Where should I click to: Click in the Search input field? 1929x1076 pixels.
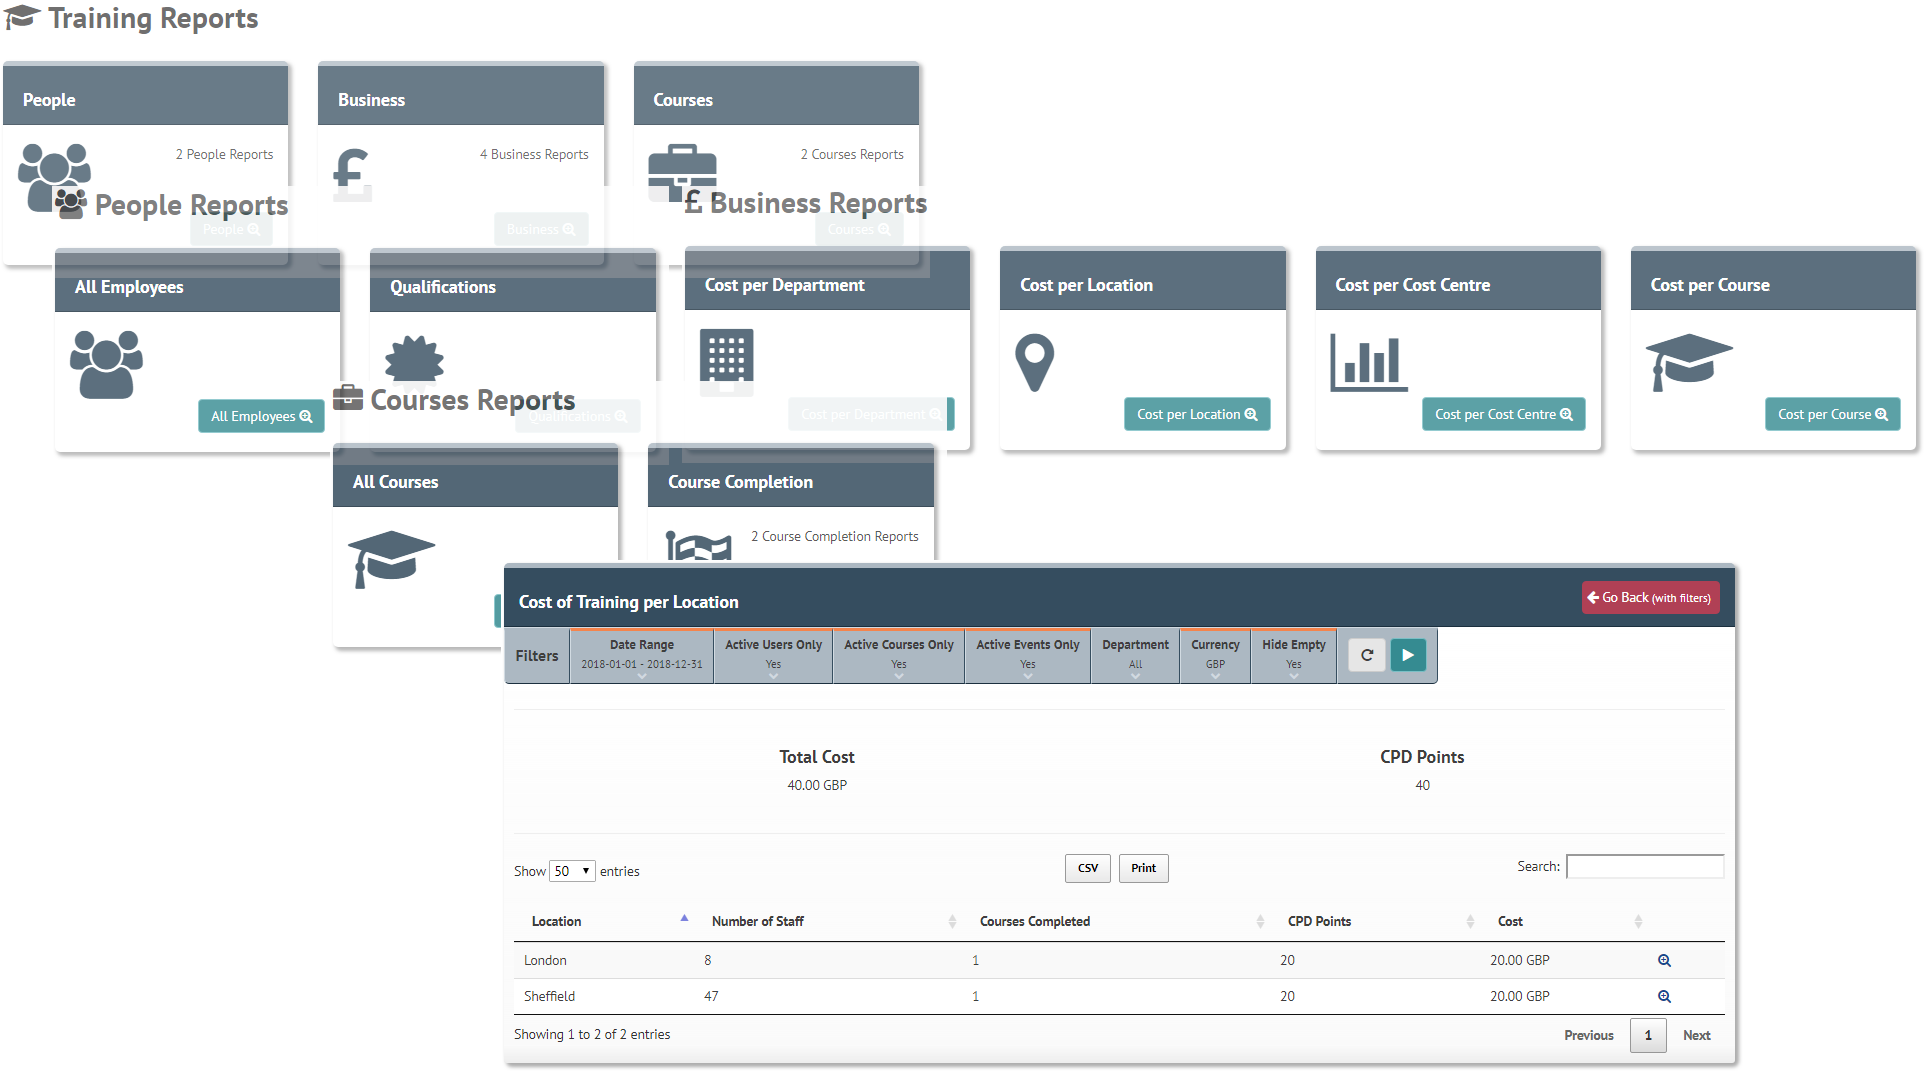pos(1645,866)
